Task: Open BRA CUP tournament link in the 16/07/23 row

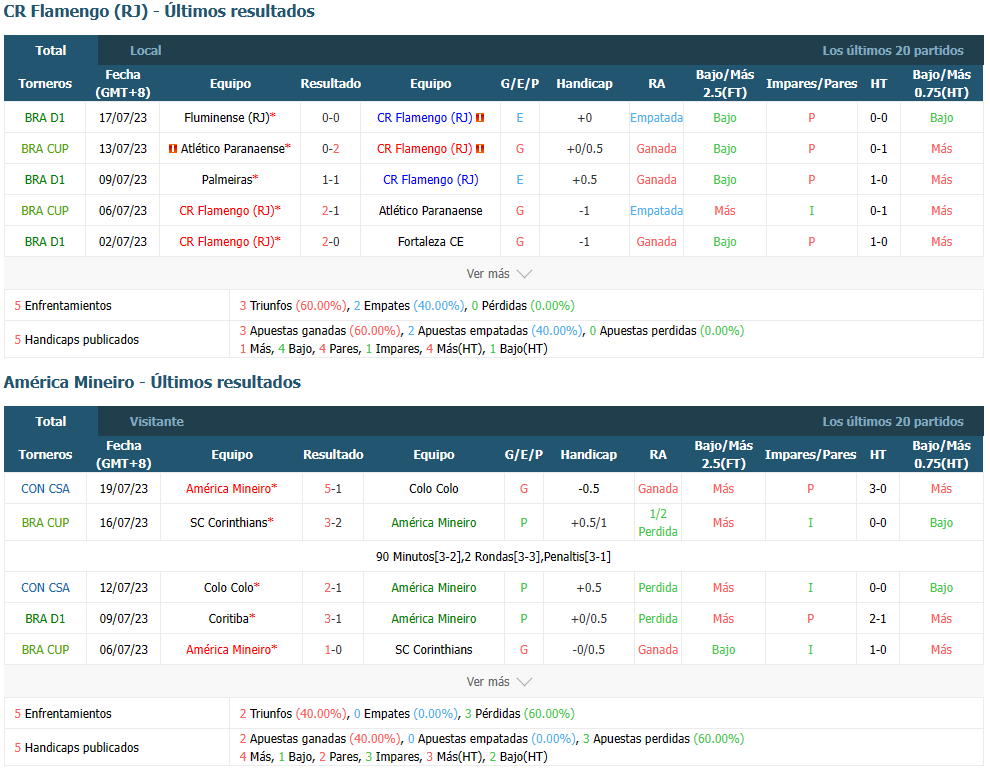Action: point(45,523)
